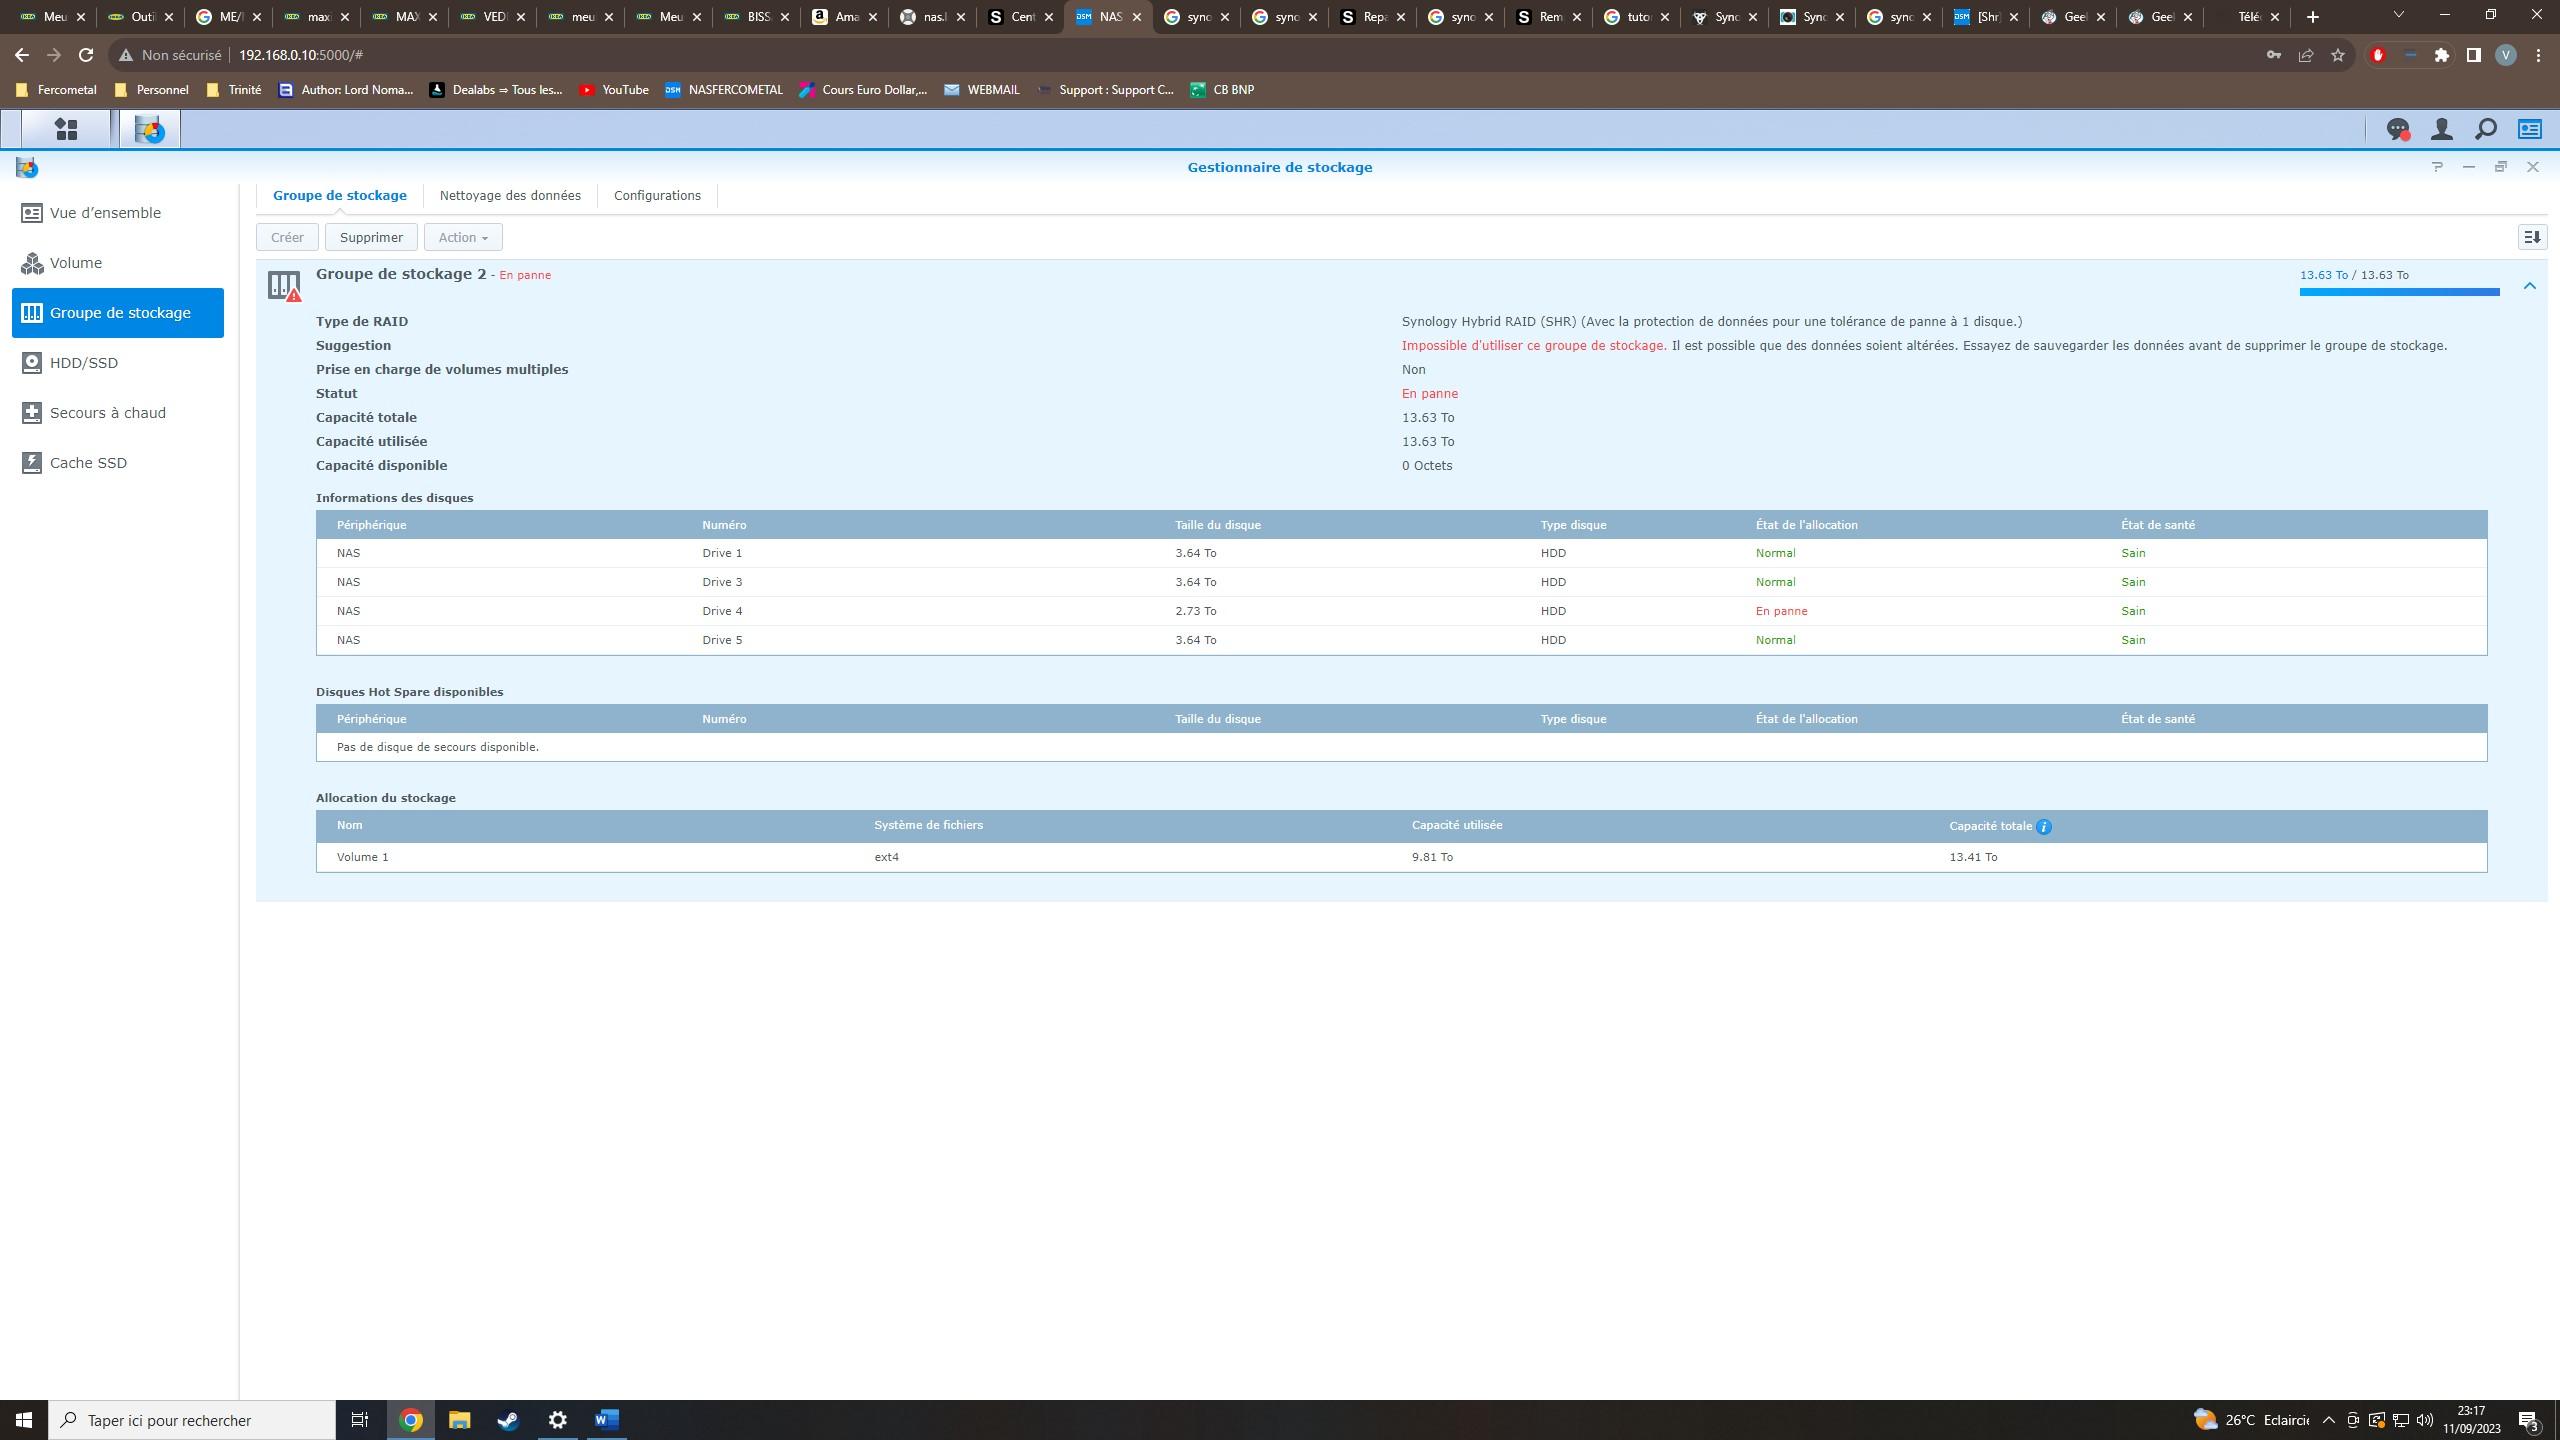Click the Storage Manager taskbar icon
2560x1440 pixels.
tap(150, 129)
